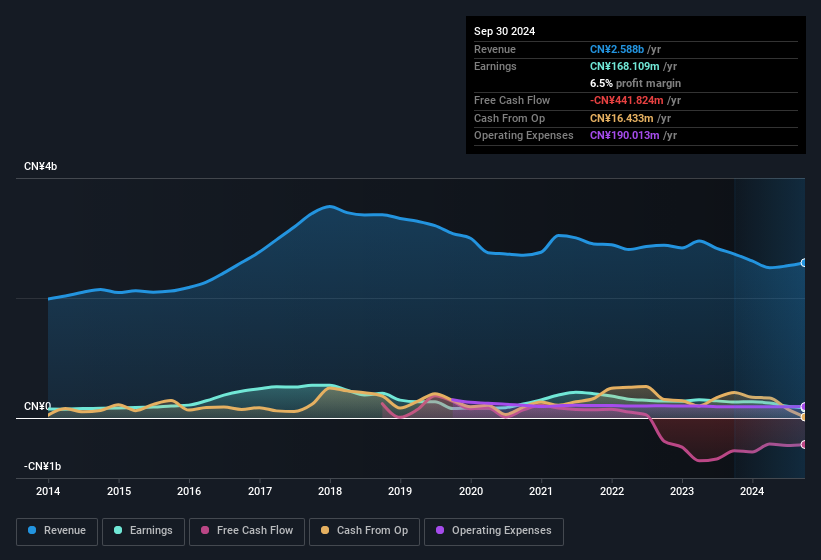The image size is (821, 560).
Task: Click the revenue line peak at 2018
Action: point(329,206)
